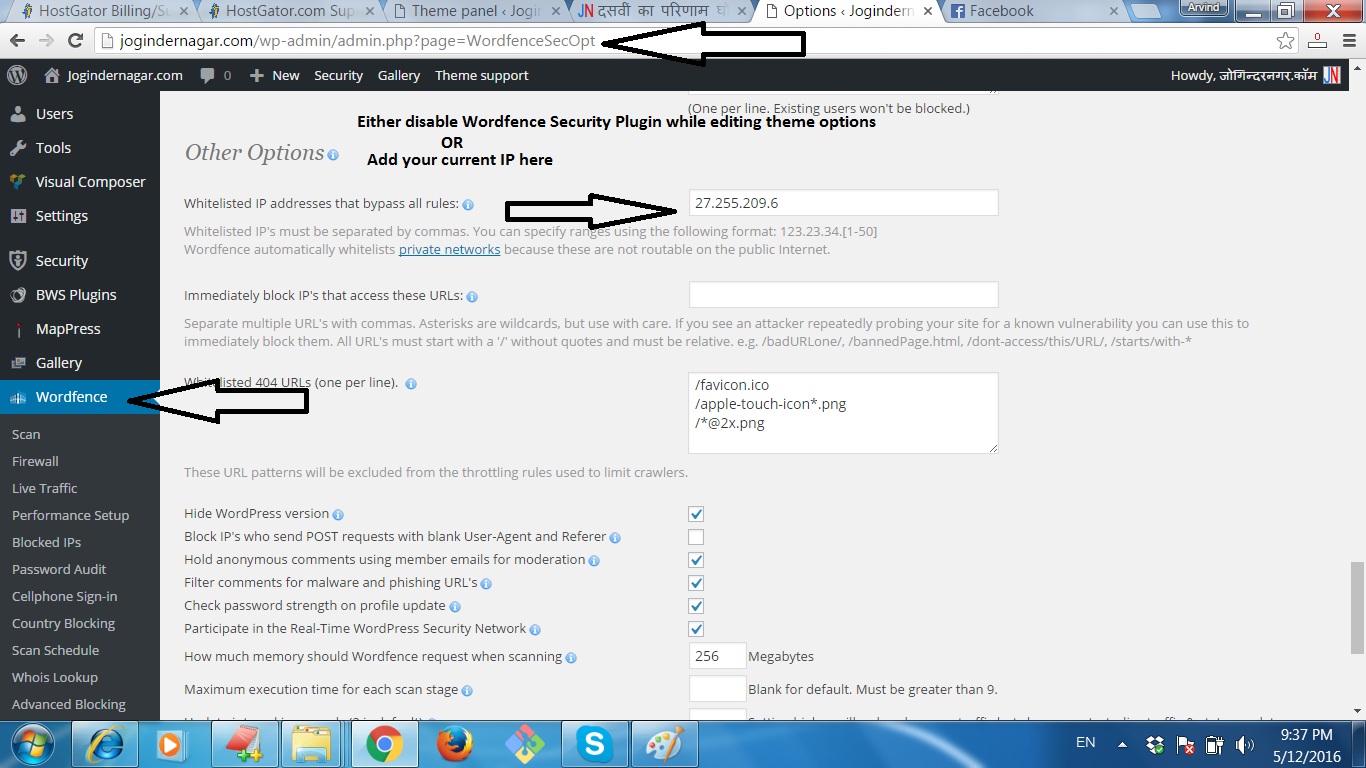Bookmark page with the star icon
1366x768 pixels.
pos(1286,41)
